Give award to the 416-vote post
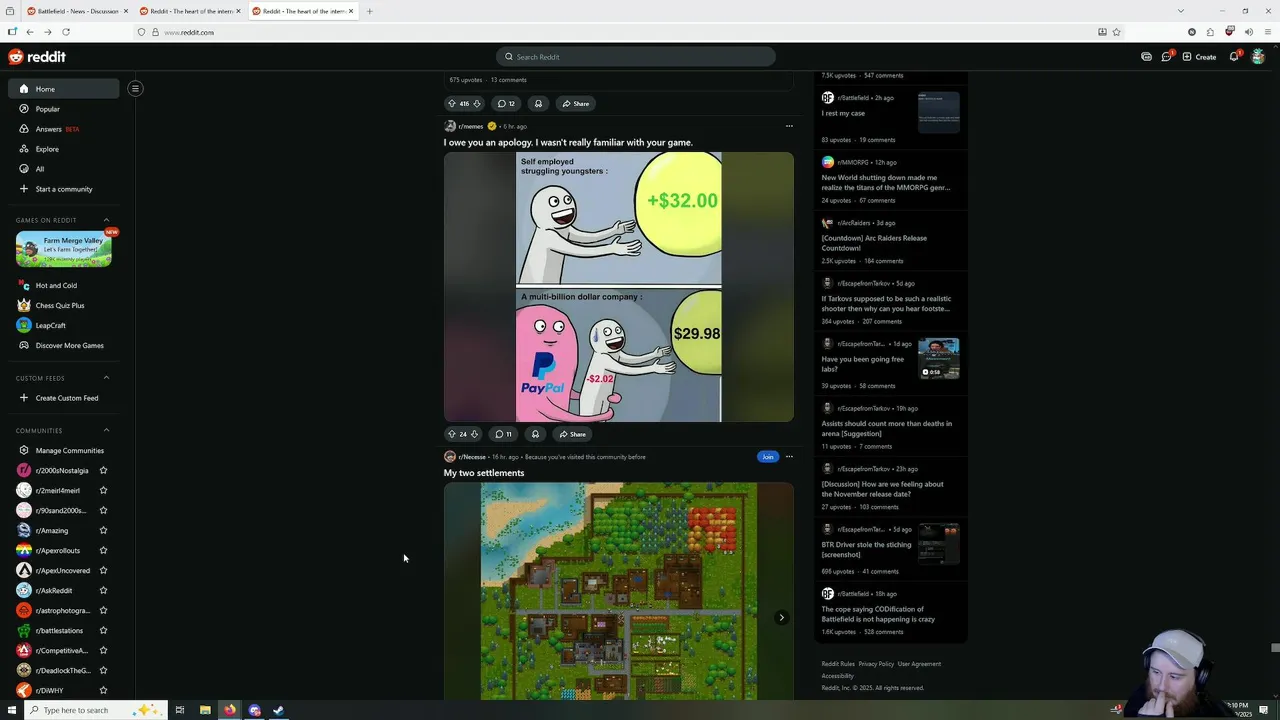1280x720 pixels. pos(538,103)
